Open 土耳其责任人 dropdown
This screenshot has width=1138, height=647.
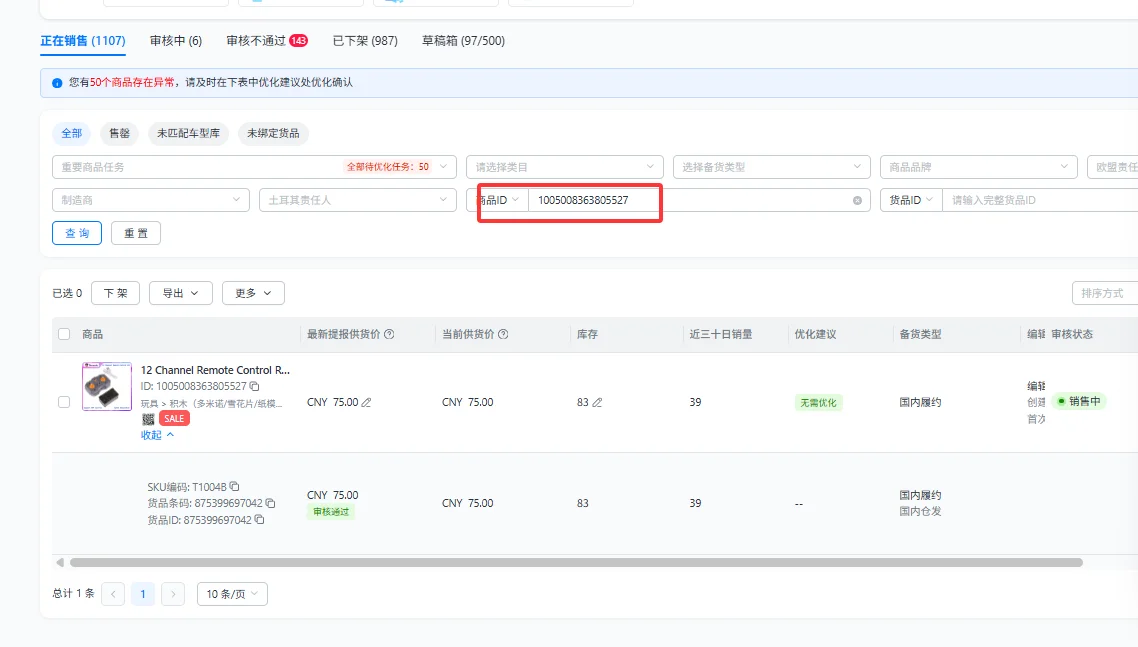coord(358,200)
